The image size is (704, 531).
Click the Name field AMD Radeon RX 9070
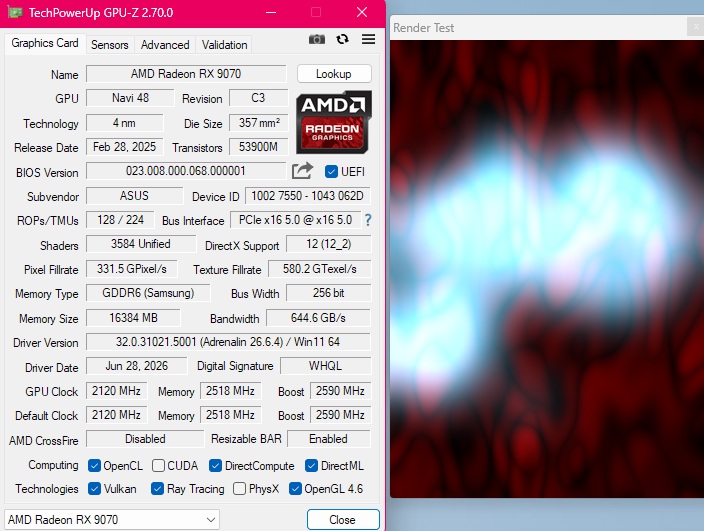[186, 74]
